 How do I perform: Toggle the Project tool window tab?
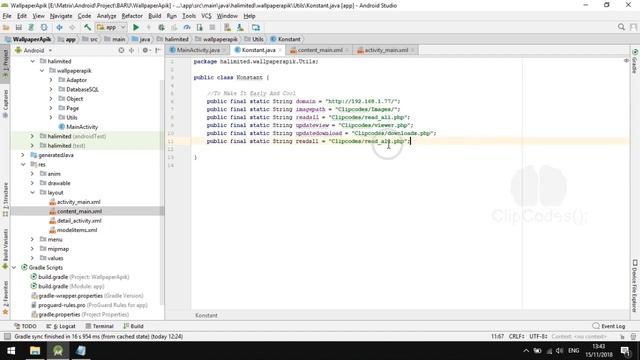pyautogui.click(x=5, y=64)
